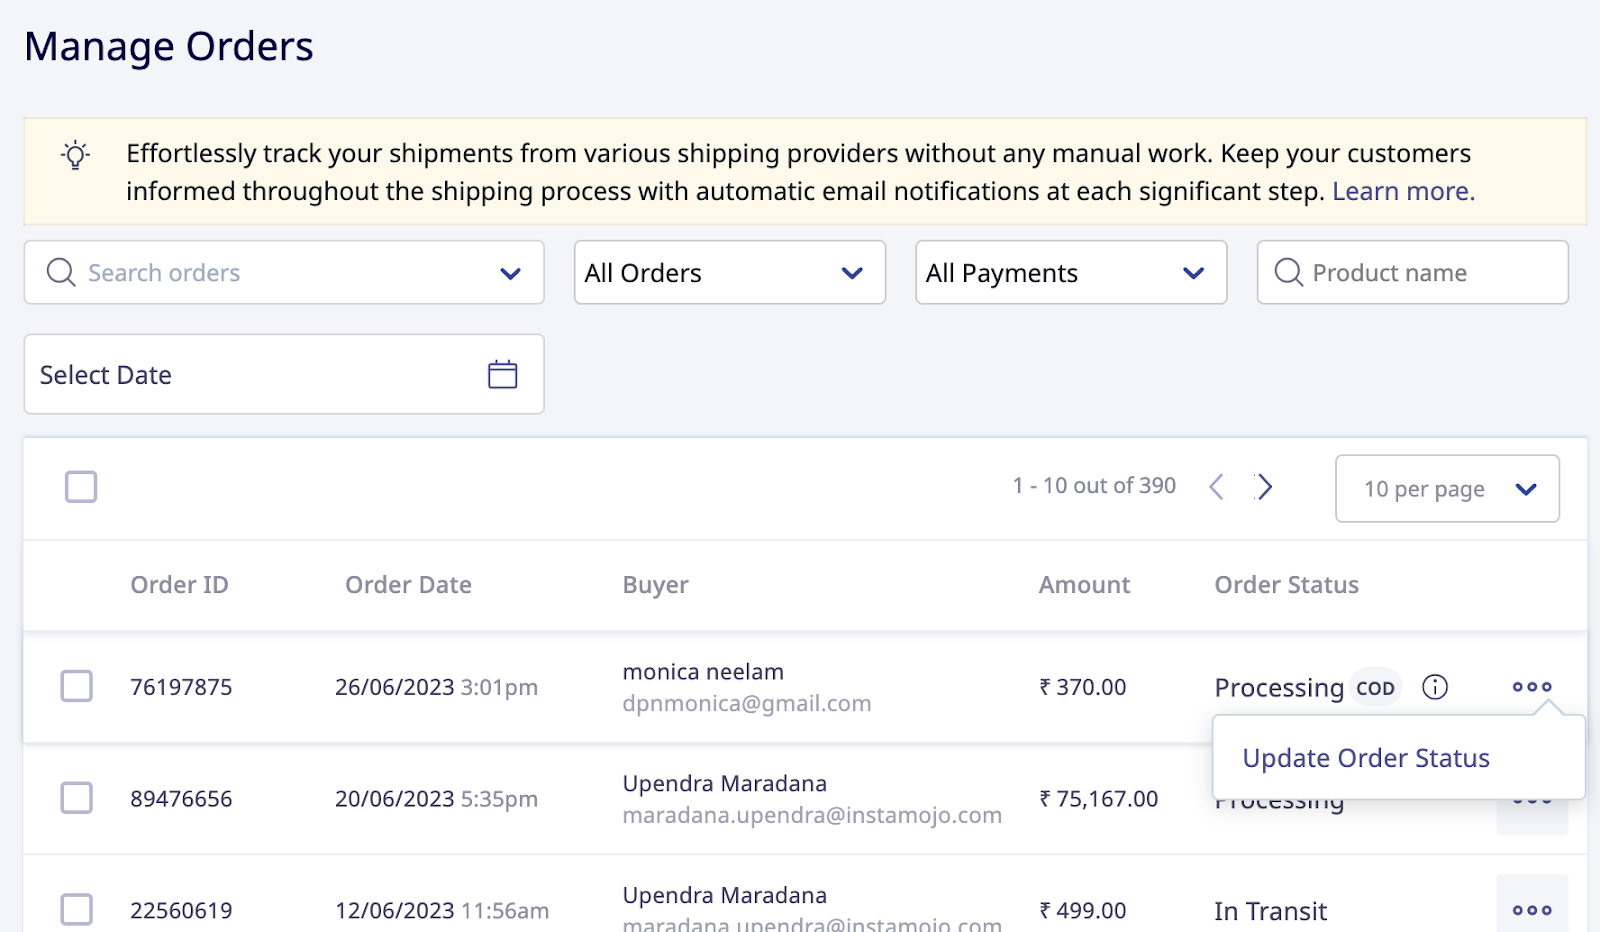1600x932 pixels.
Task: Open the 10 per page dropdown
Action: [1447, 489]
